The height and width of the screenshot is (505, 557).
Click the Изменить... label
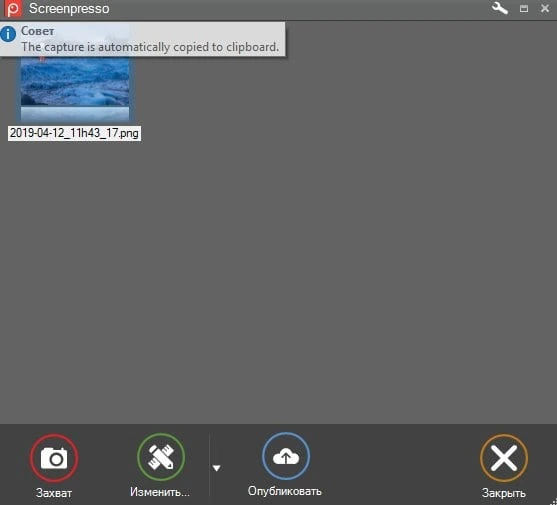pos(160,492)
